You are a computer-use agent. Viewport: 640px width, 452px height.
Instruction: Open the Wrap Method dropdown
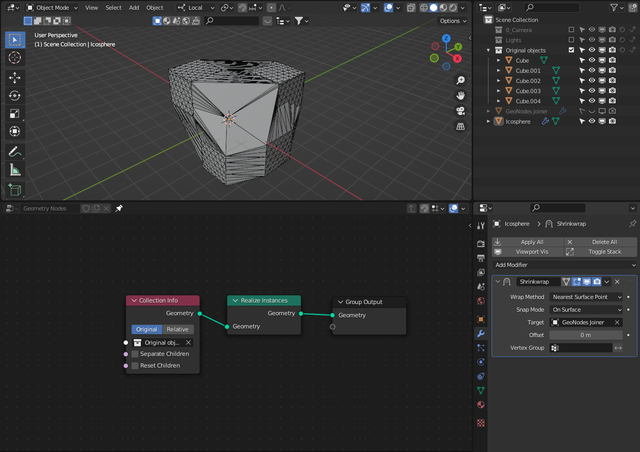pyautogui.click(x=586, y=297)
